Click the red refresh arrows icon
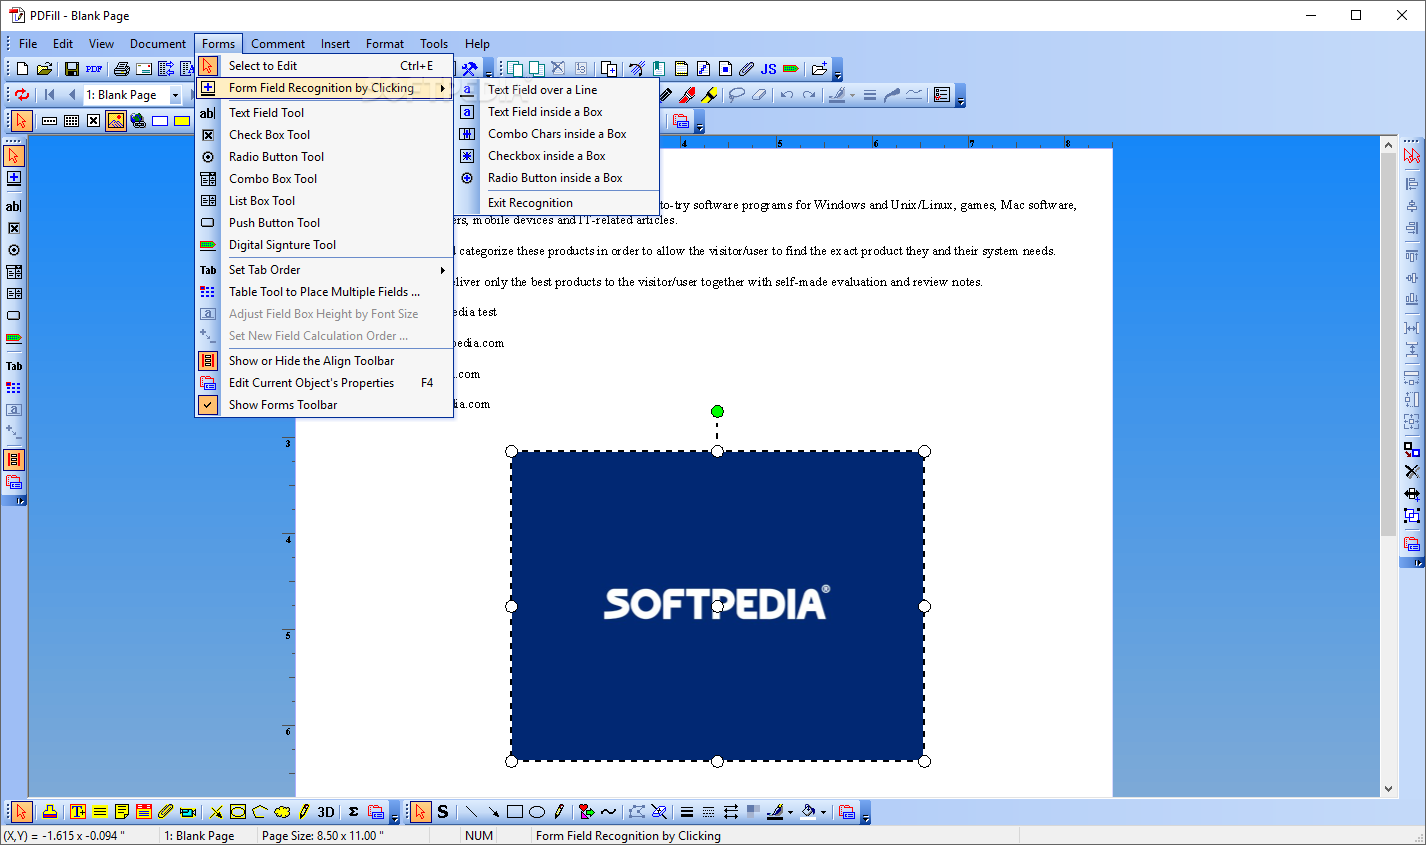The height and width of the screenshot is (845, 1426). 22,94
